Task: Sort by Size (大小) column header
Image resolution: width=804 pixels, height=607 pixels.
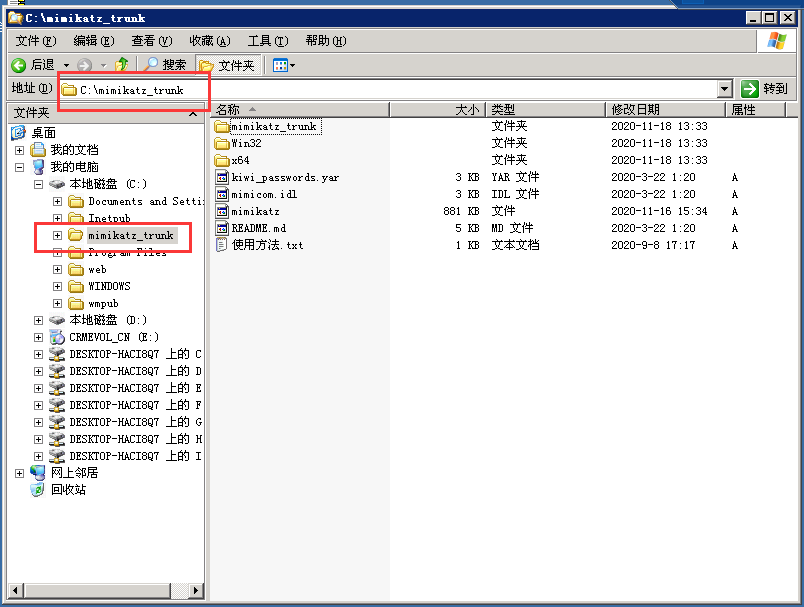Action: click(x=438, y=110)
